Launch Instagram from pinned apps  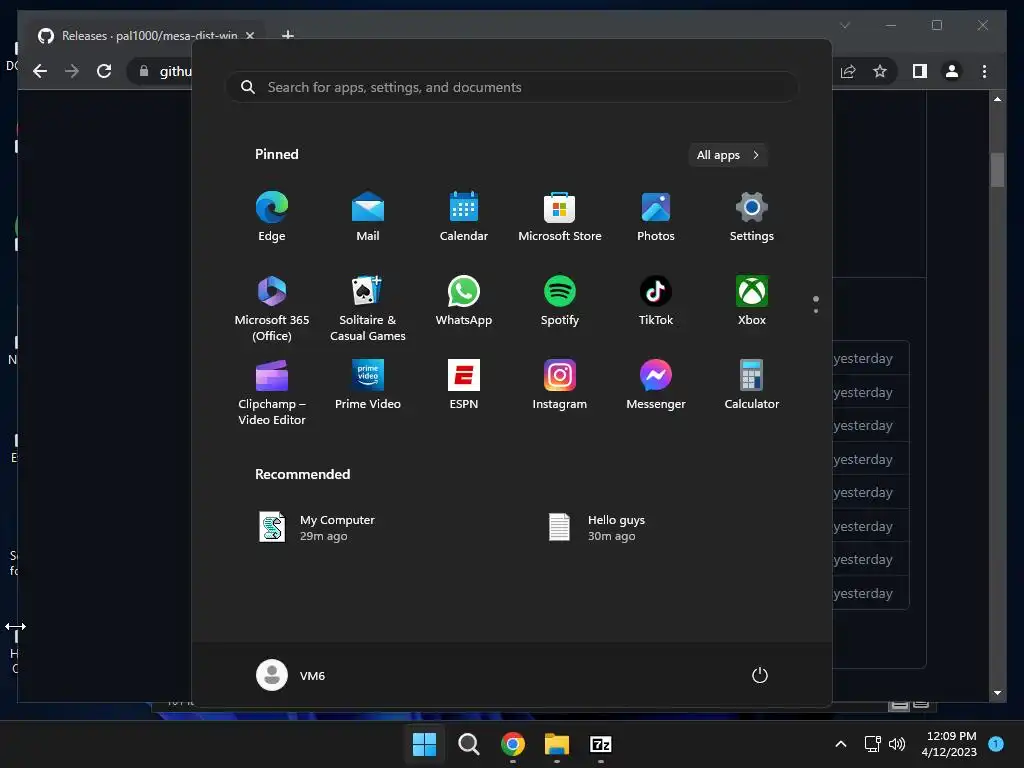click(x=560, y=385)
